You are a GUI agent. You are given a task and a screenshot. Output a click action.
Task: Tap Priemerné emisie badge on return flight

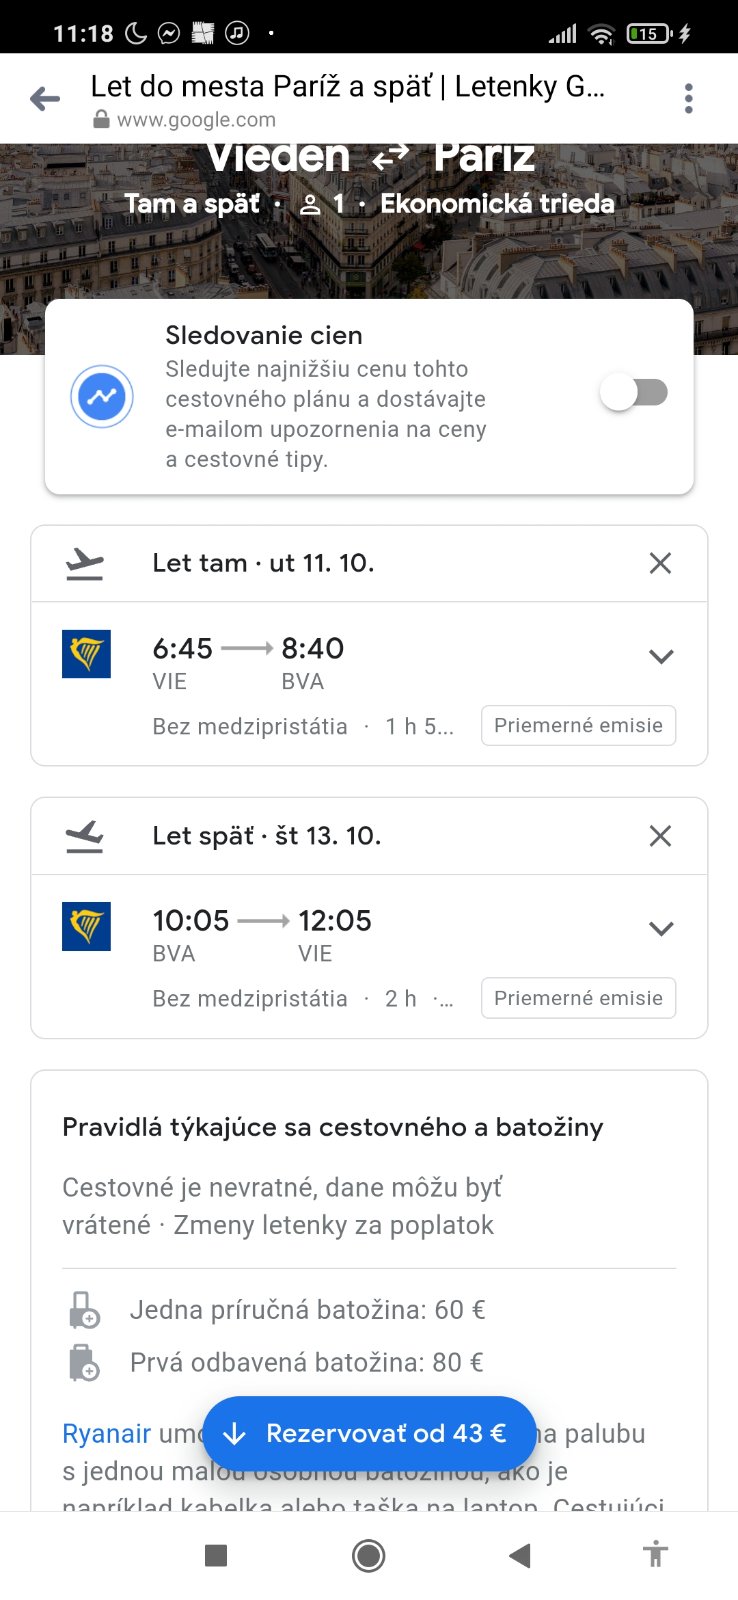click(578, 998)
